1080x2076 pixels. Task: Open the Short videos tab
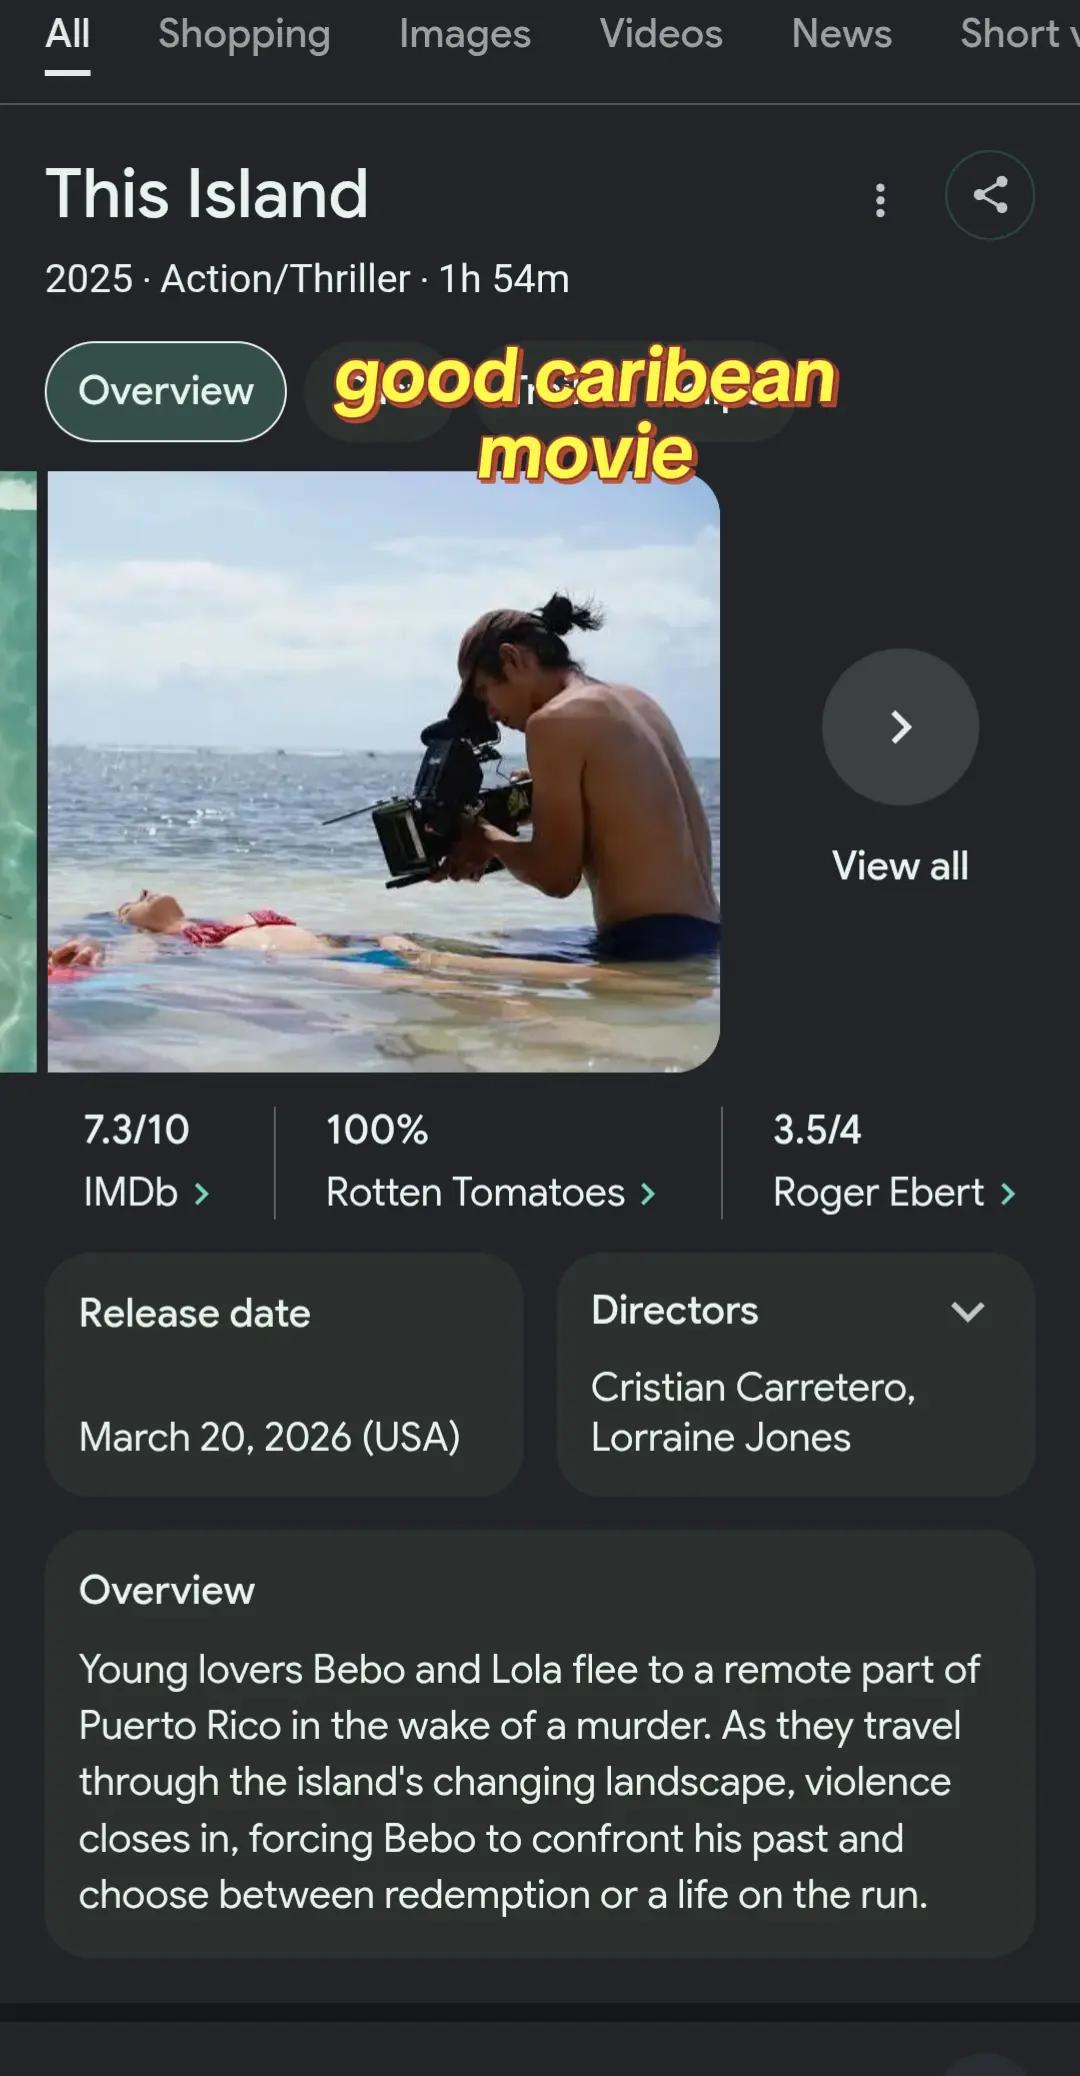tap(1020, 34)
